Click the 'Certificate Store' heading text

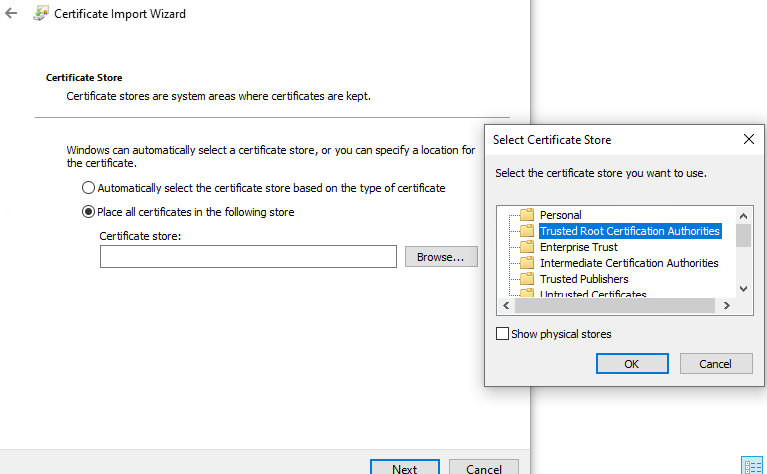84,77
